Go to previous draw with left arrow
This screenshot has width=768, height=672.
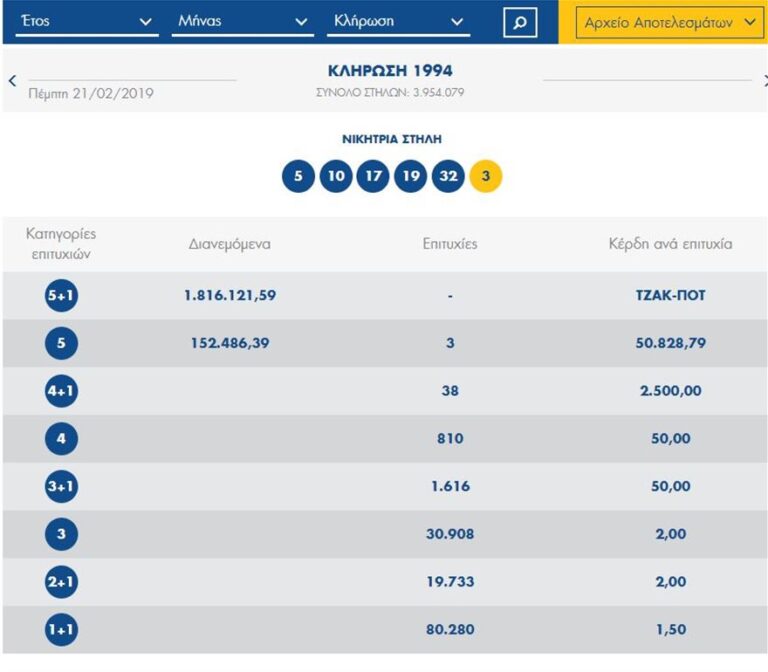click(x=12, y=81)
